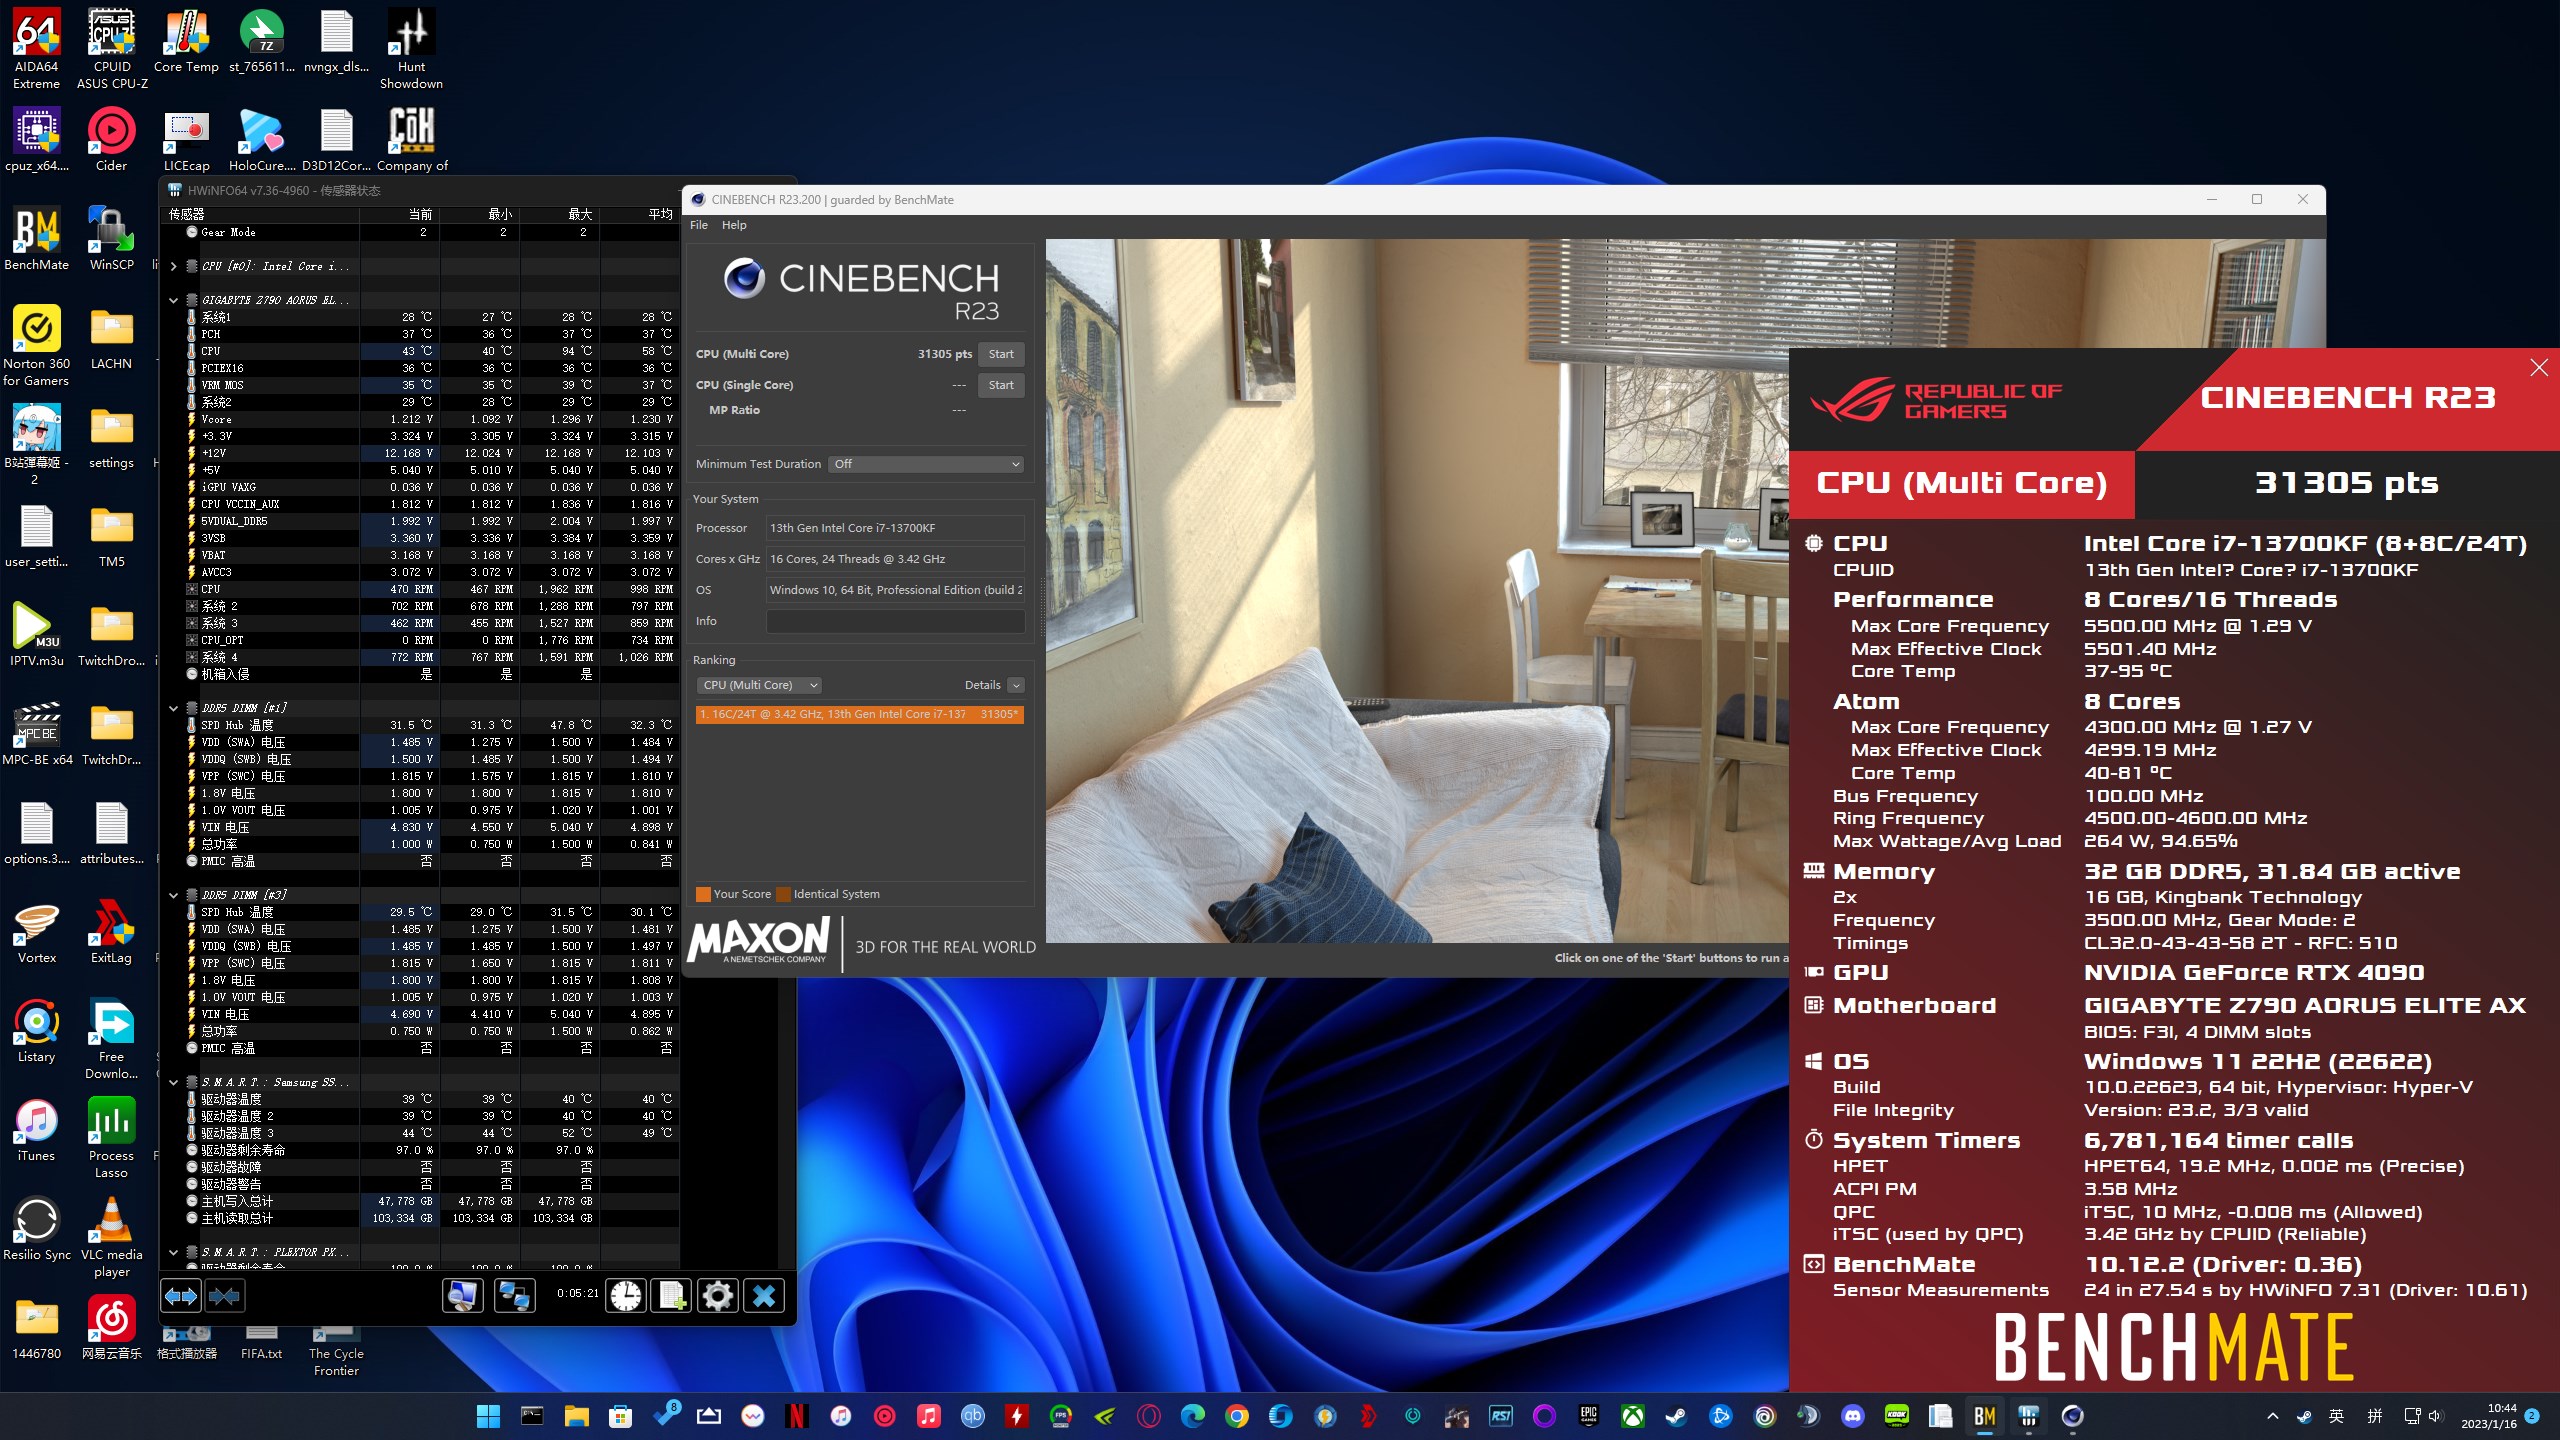This screenshot has width=2560, height=1440.
Task: Click HWiNFO expand-columns blue arrows button
Action: pyautogui.click(x=181, y=1296)
